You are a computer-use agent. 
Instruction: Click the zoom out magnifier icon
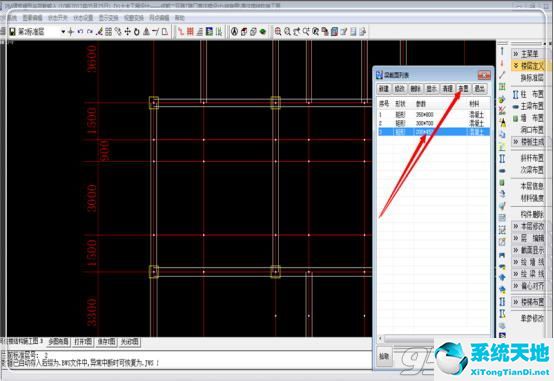point(288,32)
